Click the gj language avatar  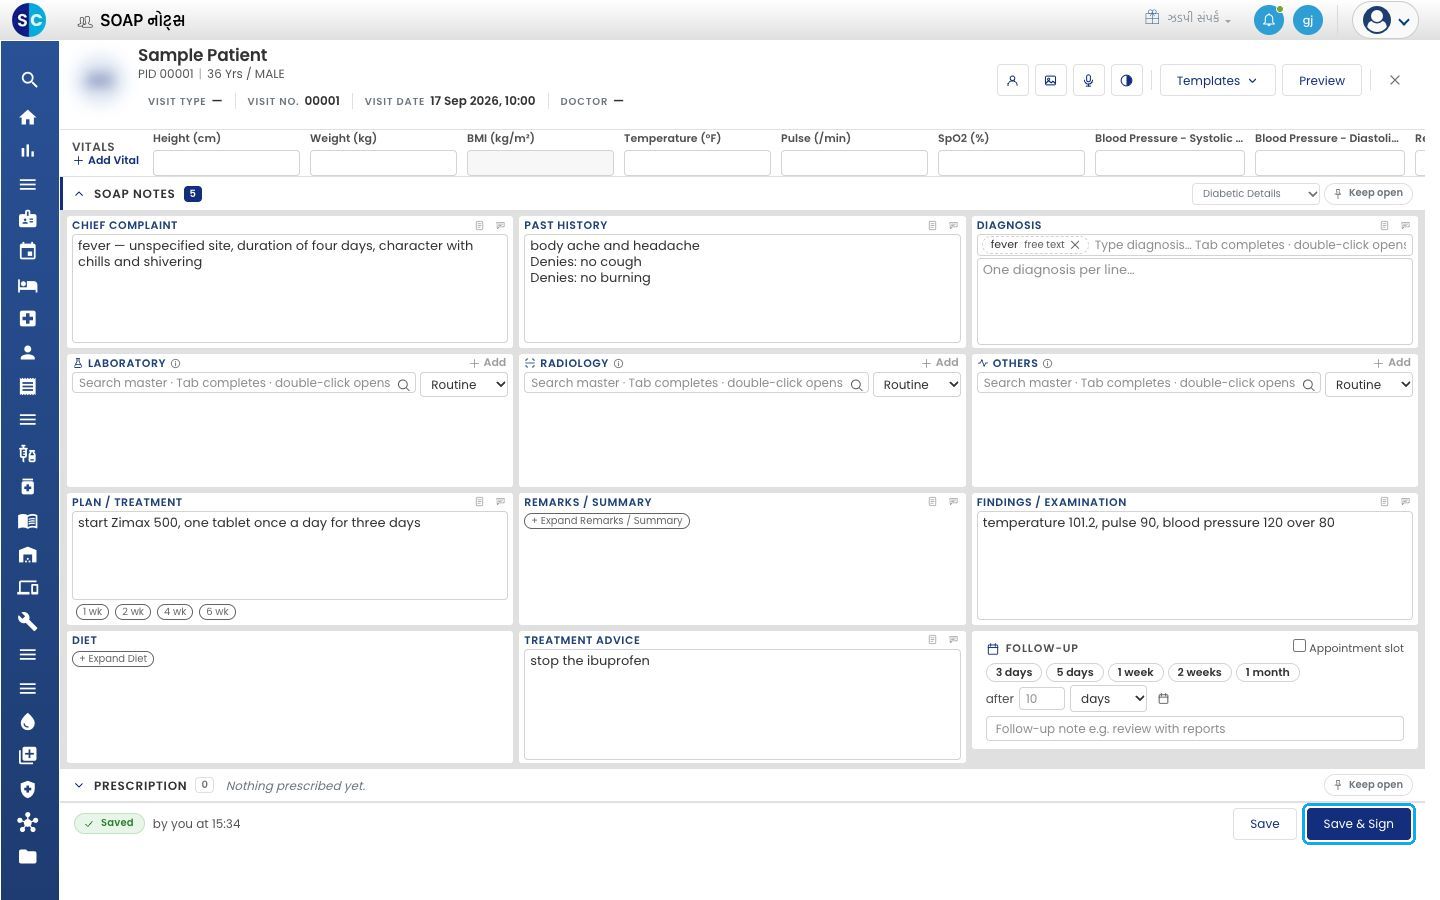1307,20
